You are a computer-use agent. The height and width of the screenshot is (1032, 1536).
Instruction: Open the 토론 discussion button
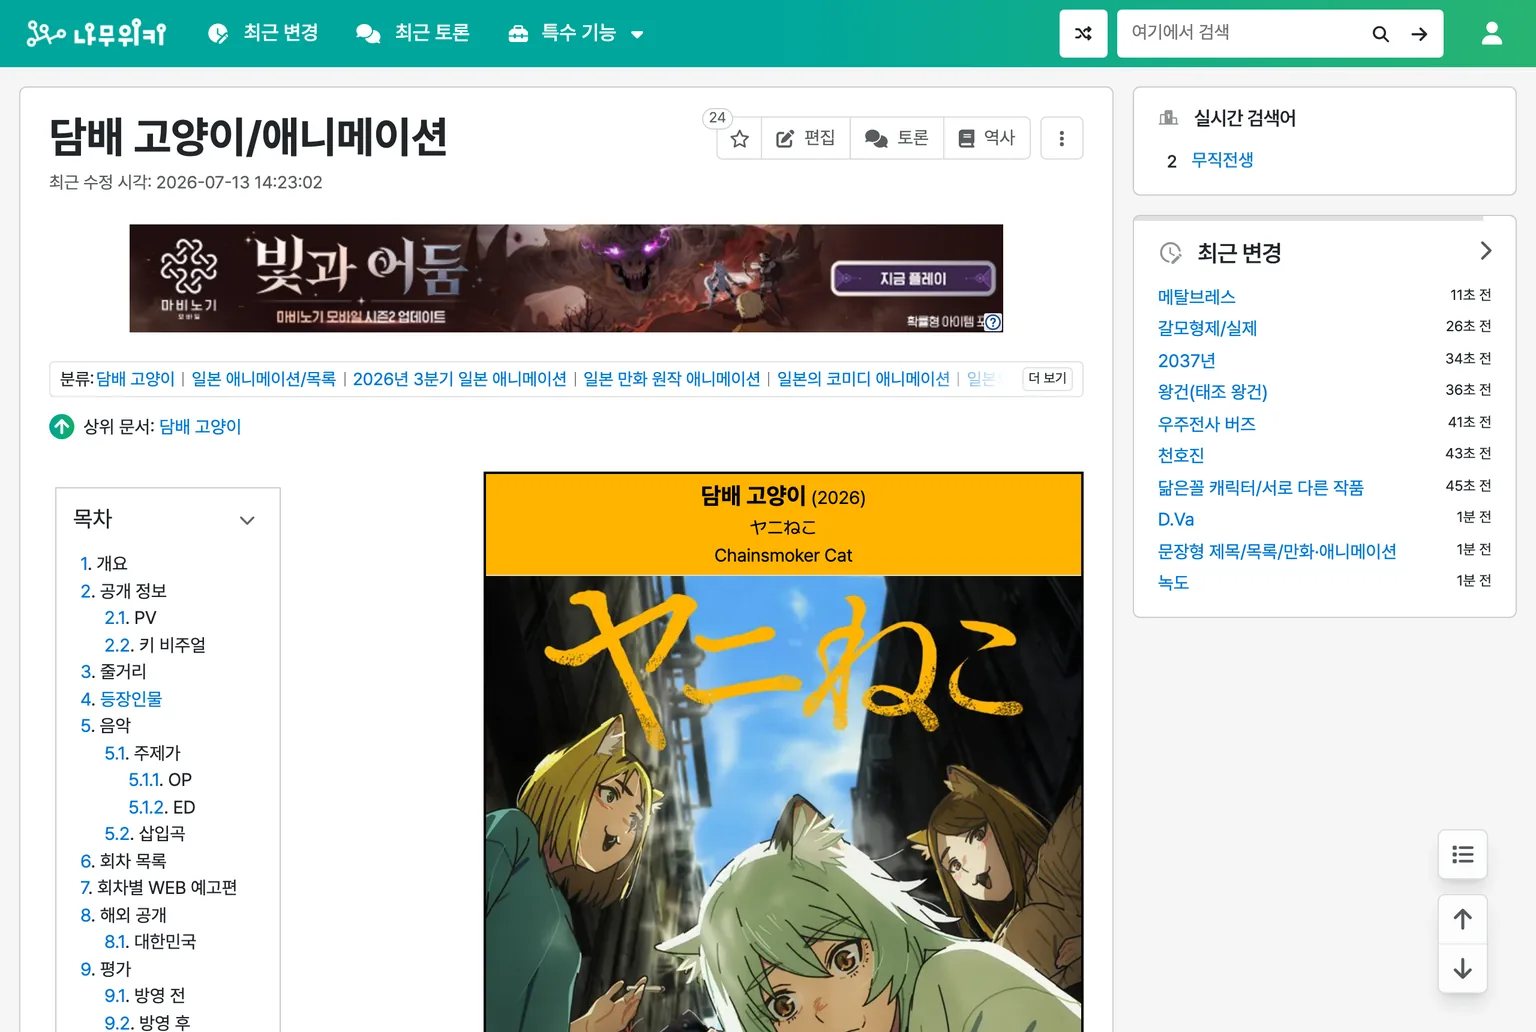897,138
